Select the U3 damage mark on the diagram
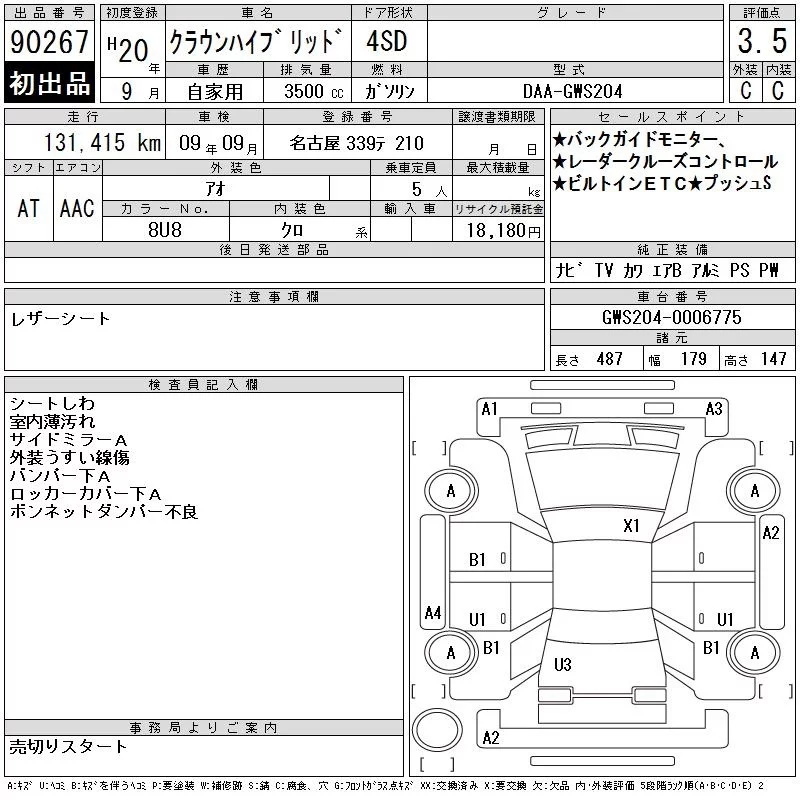The image size is (800, 800). tap(562, 665)
